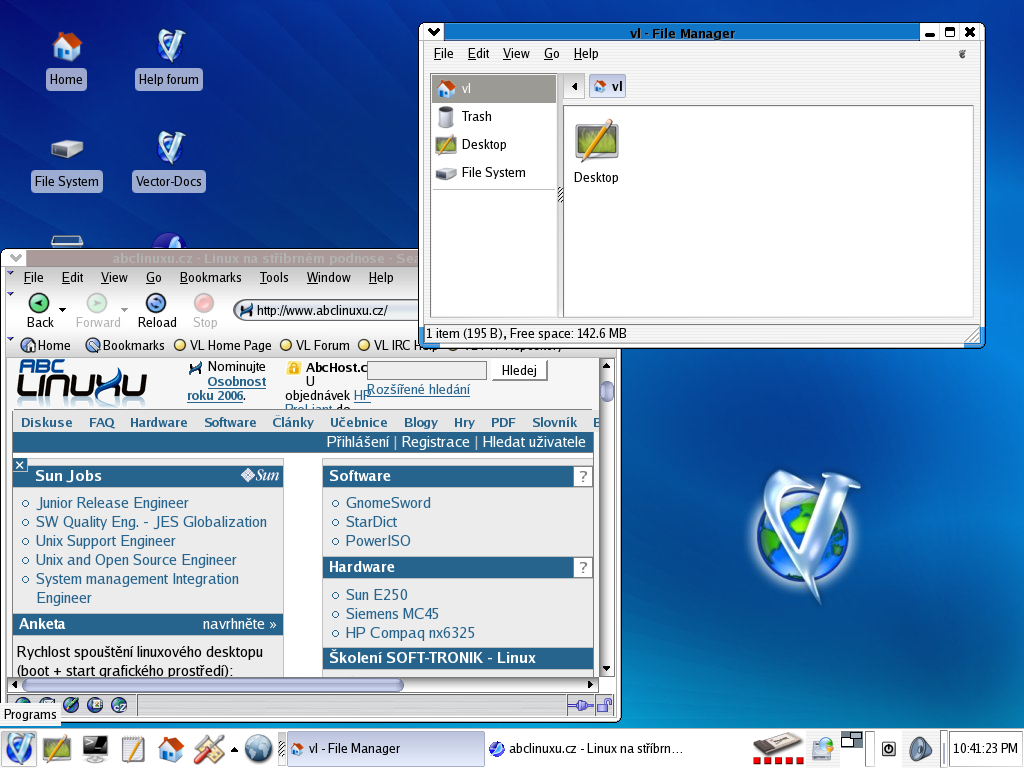Open the Composer icon in browser status bar
This screenshot has width=1024, height=768.
click(x=71, y=705)
